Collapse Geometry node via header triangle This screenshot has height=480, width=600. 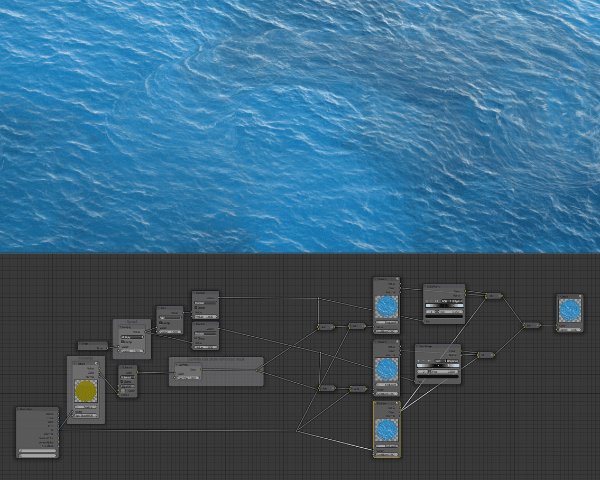pos(19,410)
